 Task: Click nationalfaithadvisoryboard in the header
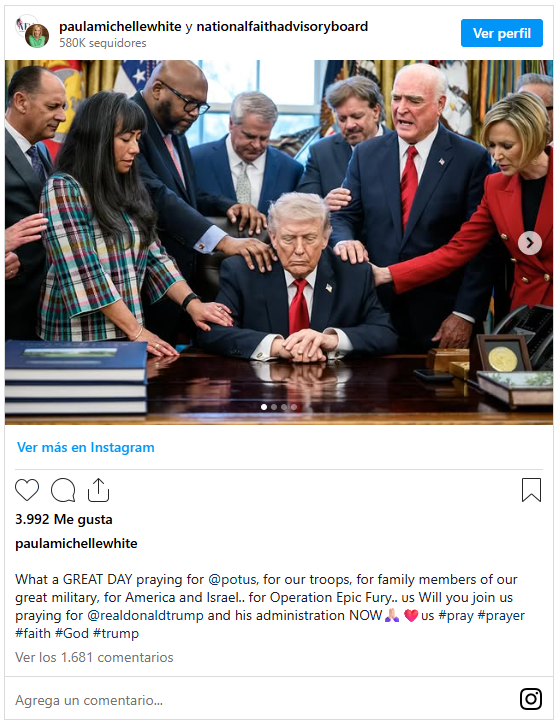(282, 27)
